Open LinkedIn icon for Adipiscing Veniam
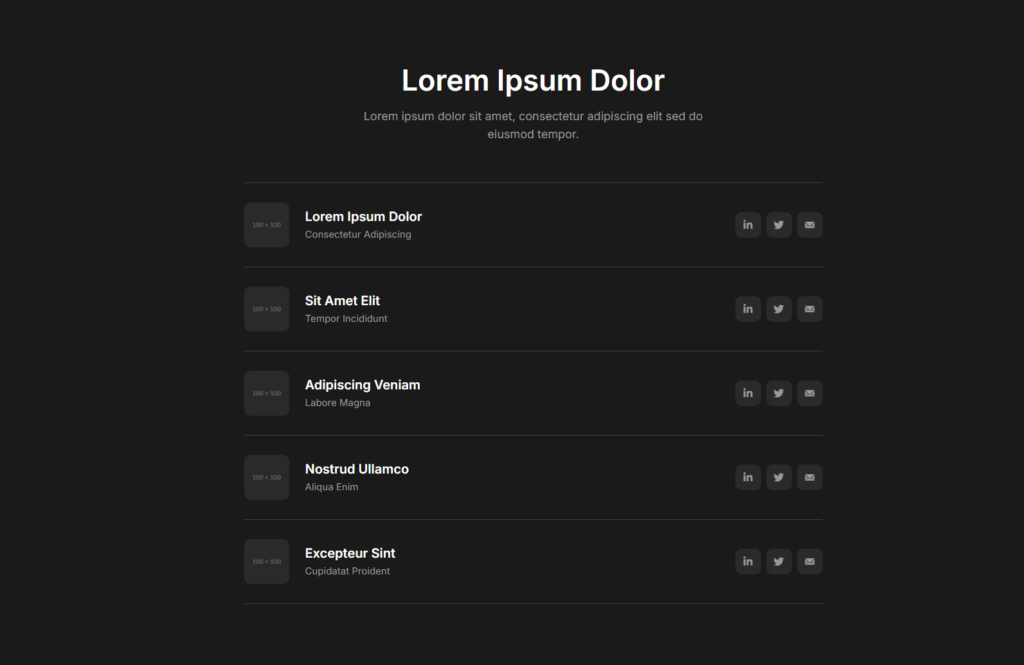Image resolution: width=1024 pixels, height=665 pixels. (x=748, y=393)
